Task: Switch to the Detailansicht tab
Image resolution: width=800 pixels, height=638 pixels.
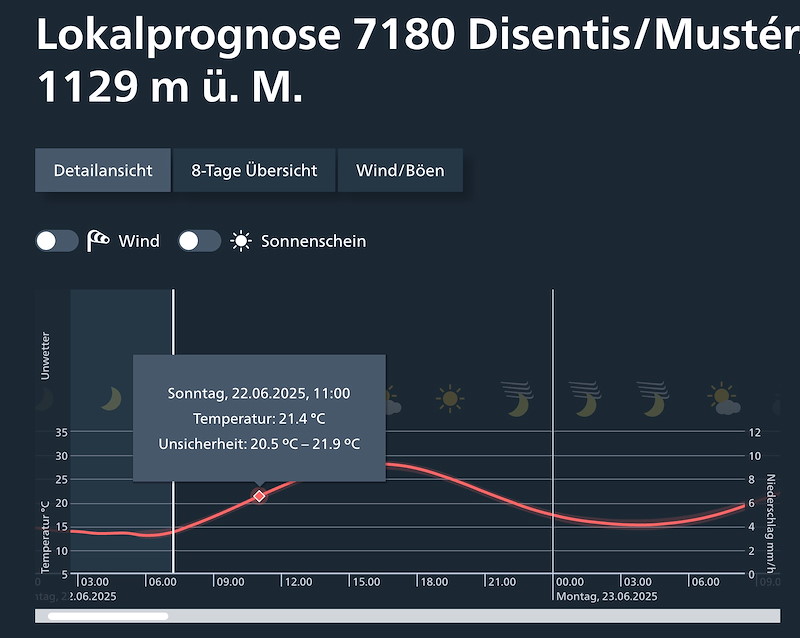Action: click(103, 170)
